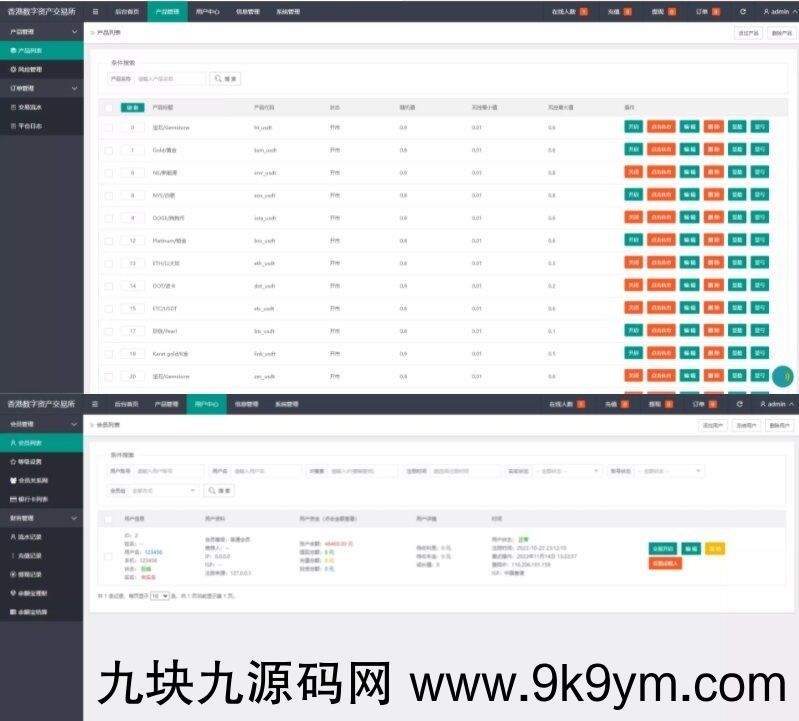
Task: Collapse the 财务管理 sidebar section
Action: point(73,519)
